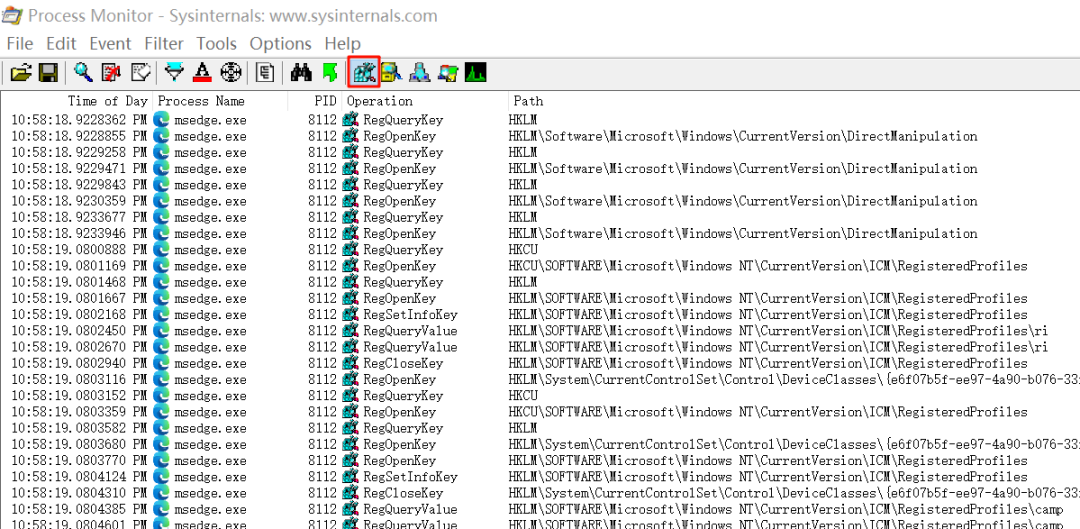The width and height of the screenshot is (1080, 529).
Task: Save the capture using the floppy disk icon
Action: coord(48,72)
